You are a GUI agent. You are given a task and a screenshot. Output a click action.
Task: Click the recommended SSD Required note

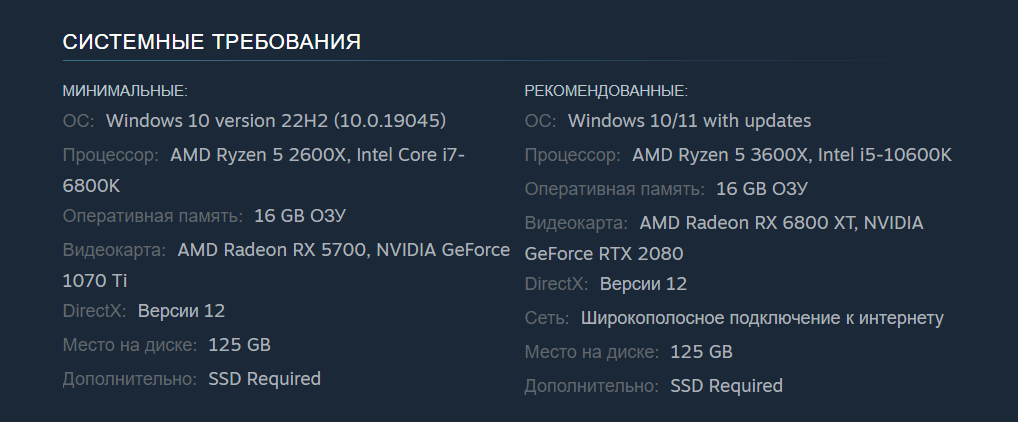(x=726, y=386)
